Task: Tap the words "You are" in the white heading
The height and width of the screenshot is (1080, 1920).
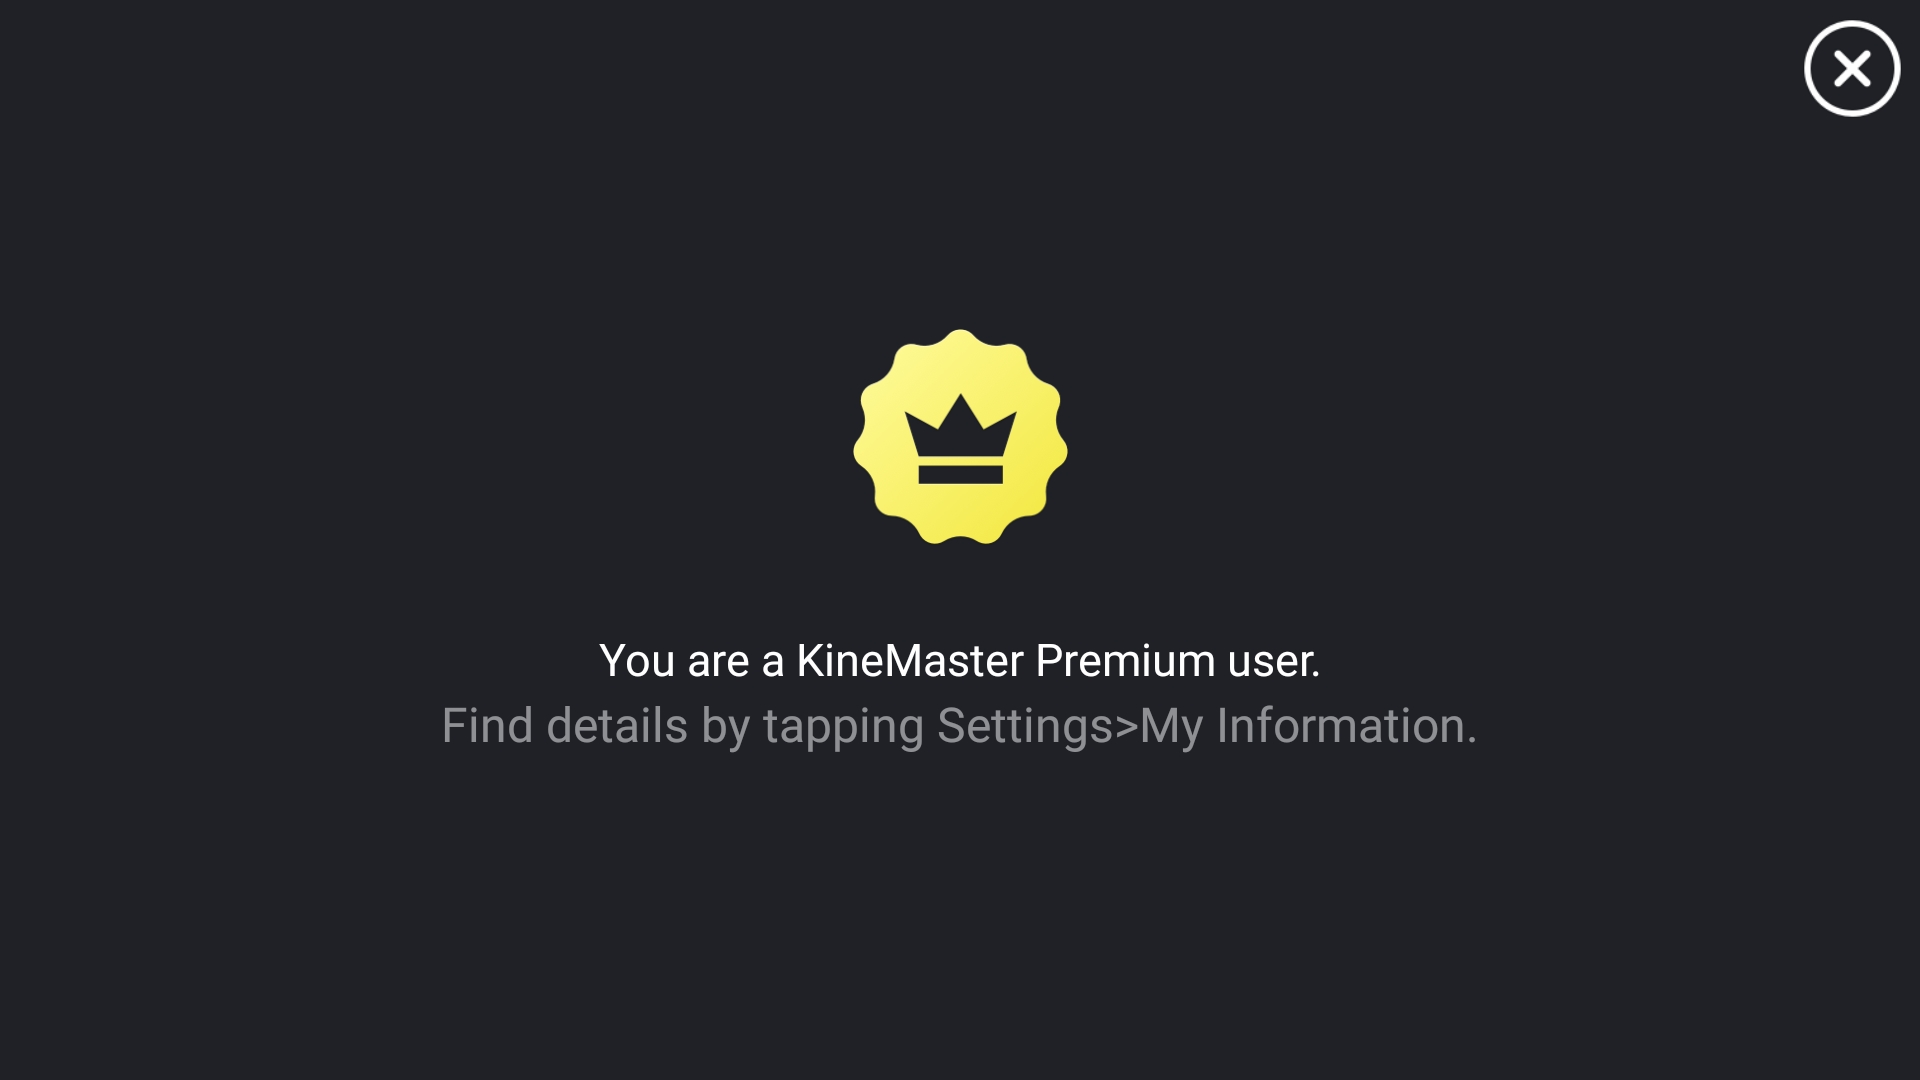Action: (674, 661)
